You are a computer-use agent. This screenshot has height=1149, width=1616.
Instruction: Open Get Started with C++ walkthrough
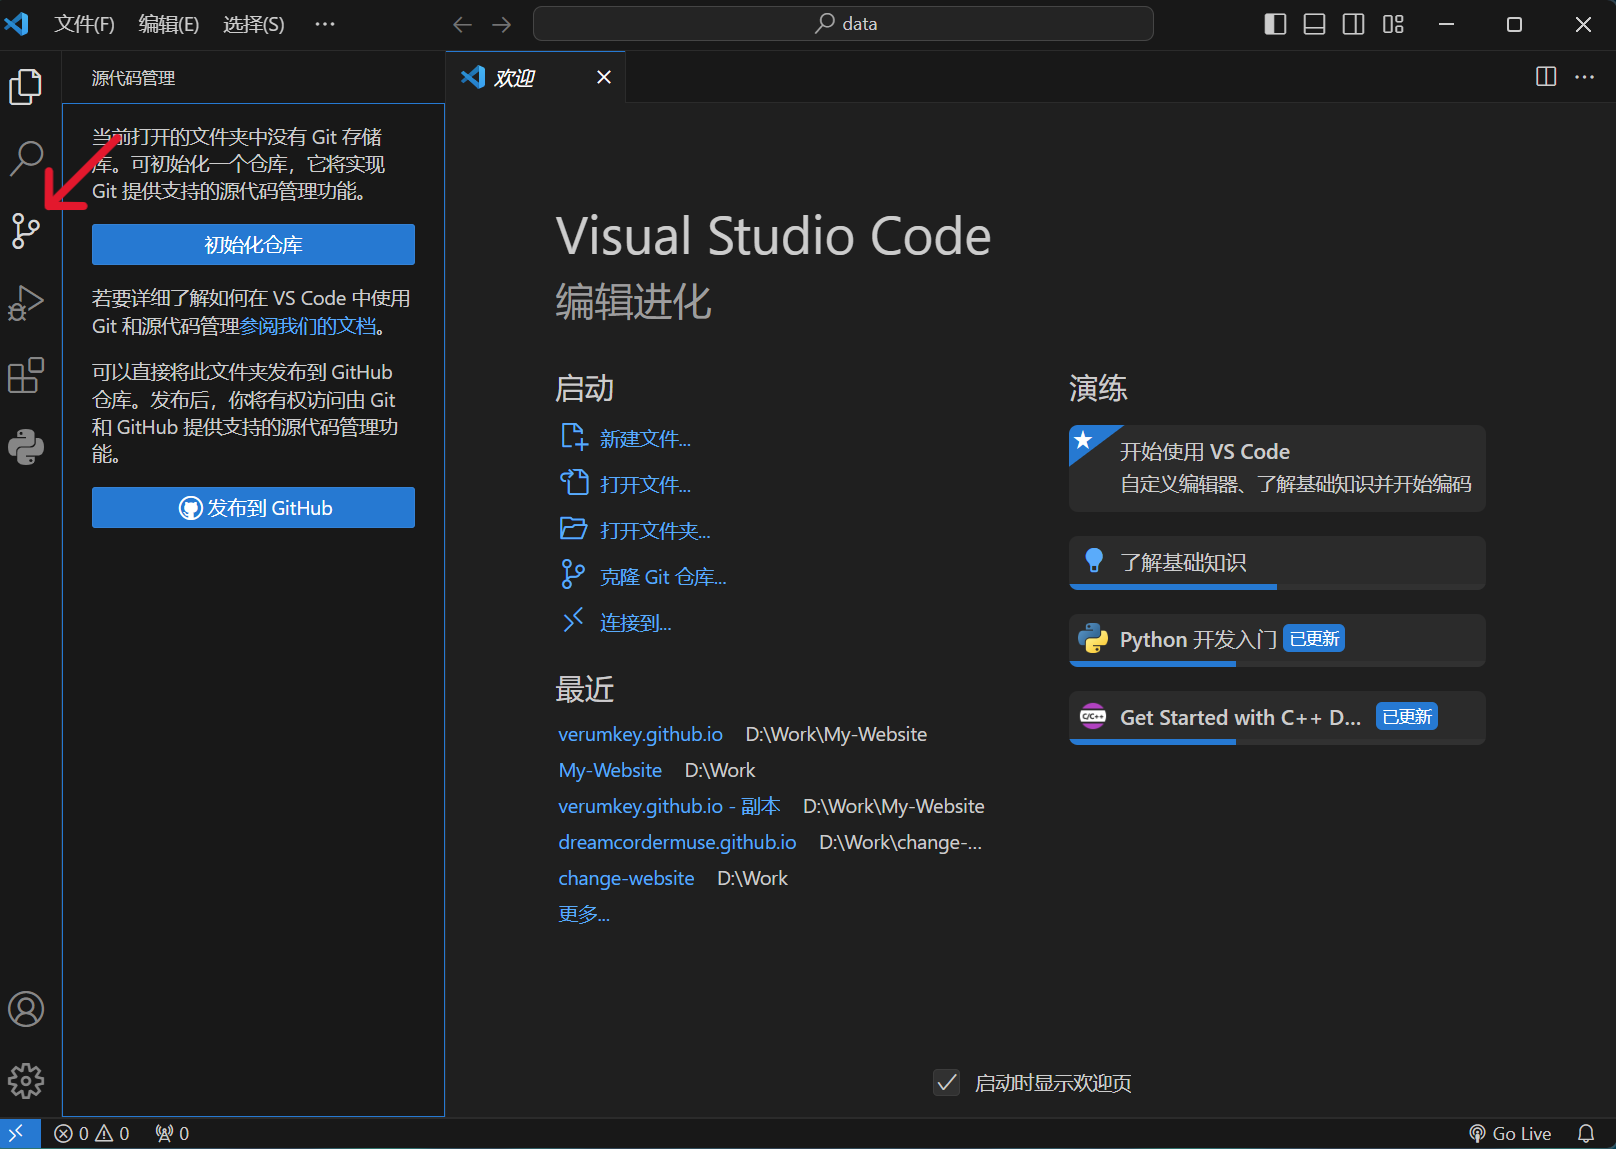click(1277, 718)
